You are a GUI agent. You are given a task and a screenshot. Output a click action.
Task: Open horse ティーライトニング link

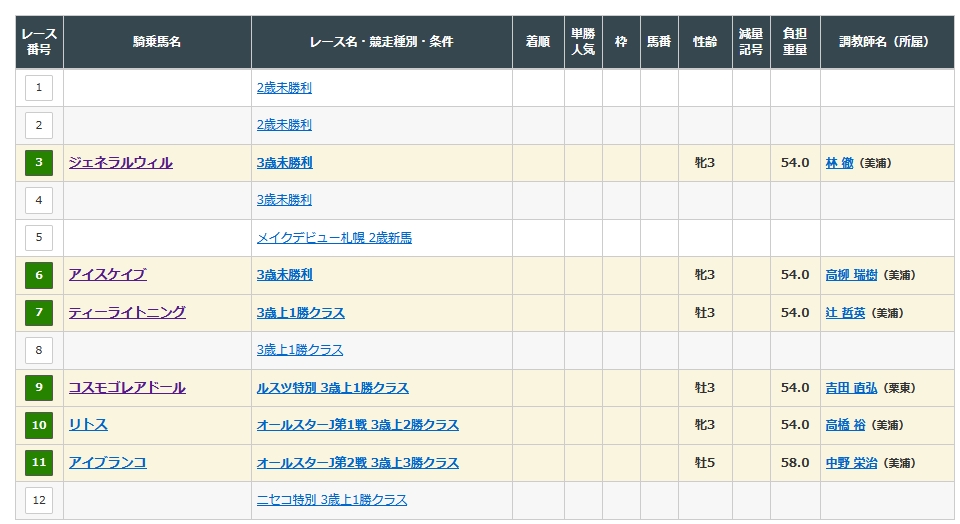coord(127,313)
